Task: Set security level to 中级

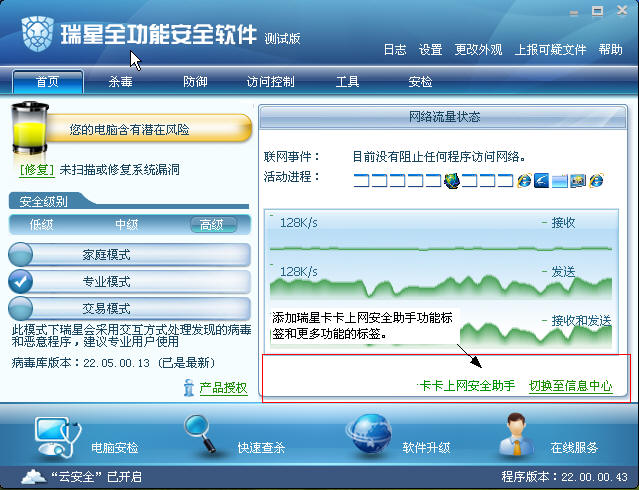Action: 126,225
